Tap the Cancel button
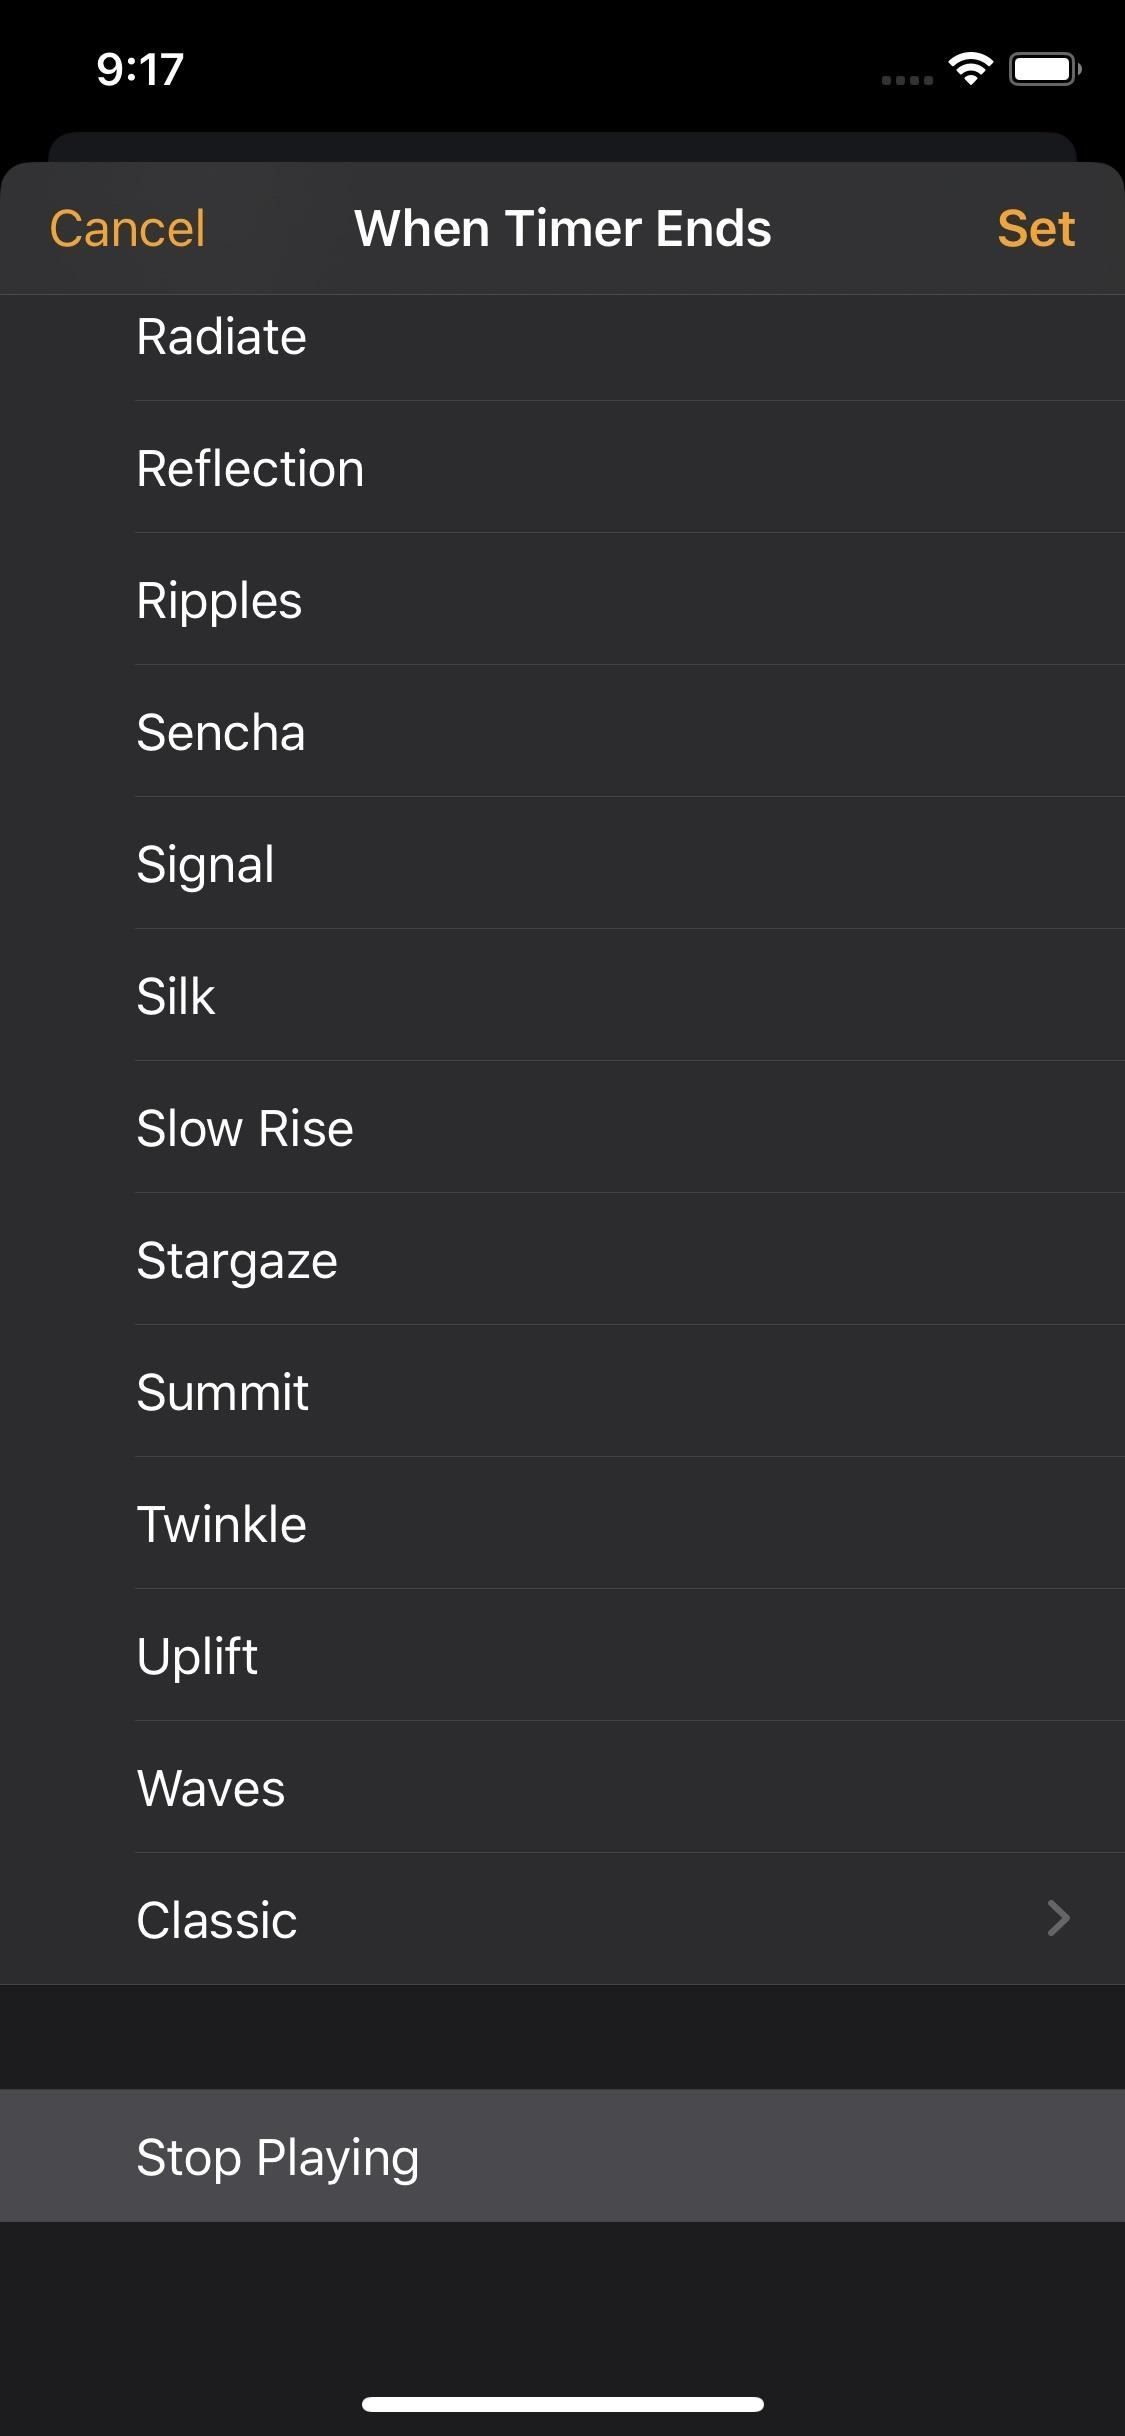The width and height of the screenshot is (1125, 2436). coord(127,229)
